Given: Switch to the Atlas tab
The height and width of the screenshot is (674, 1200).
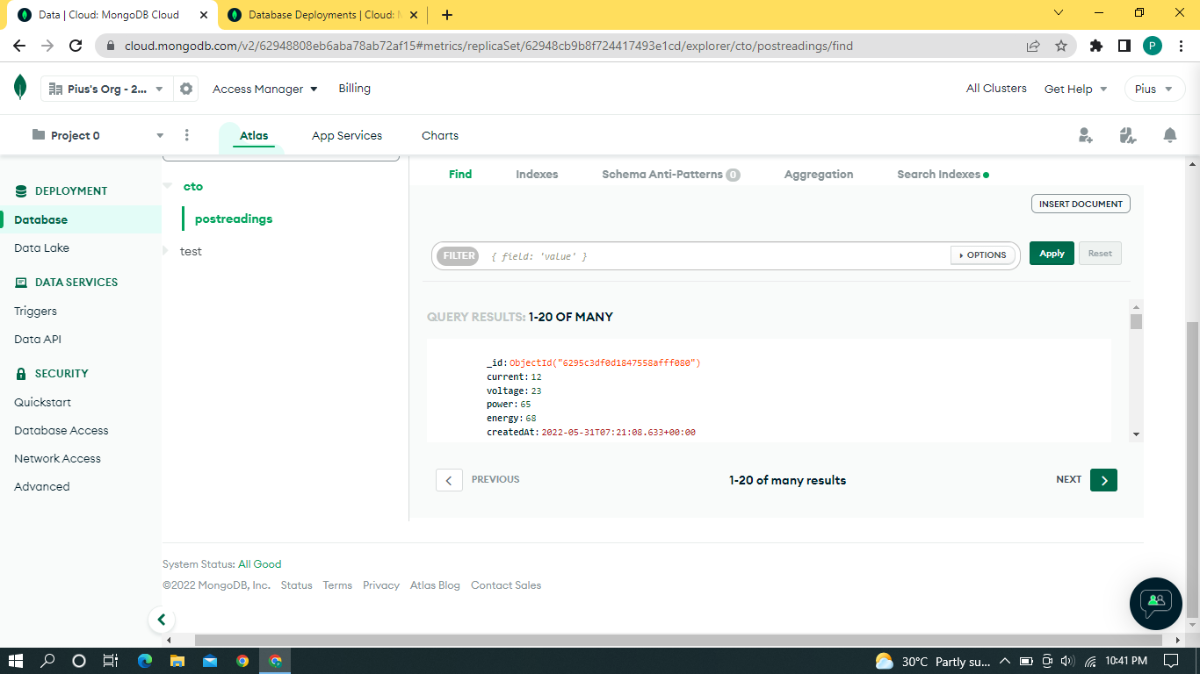Looking at the screenshot, I should pyautogui.click(x=254, y=136).
